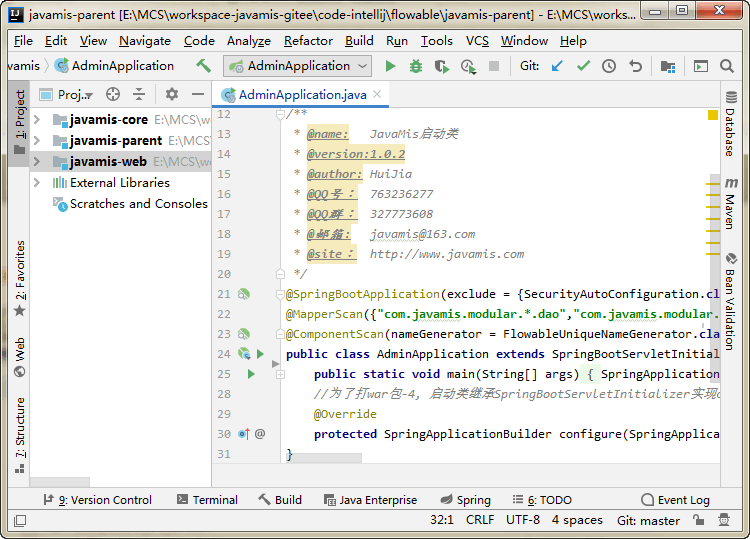Viewport: 750px width, 539px height.
Task: Toggle the 2: Favorites tool window
Action: [x=20, y=278]
